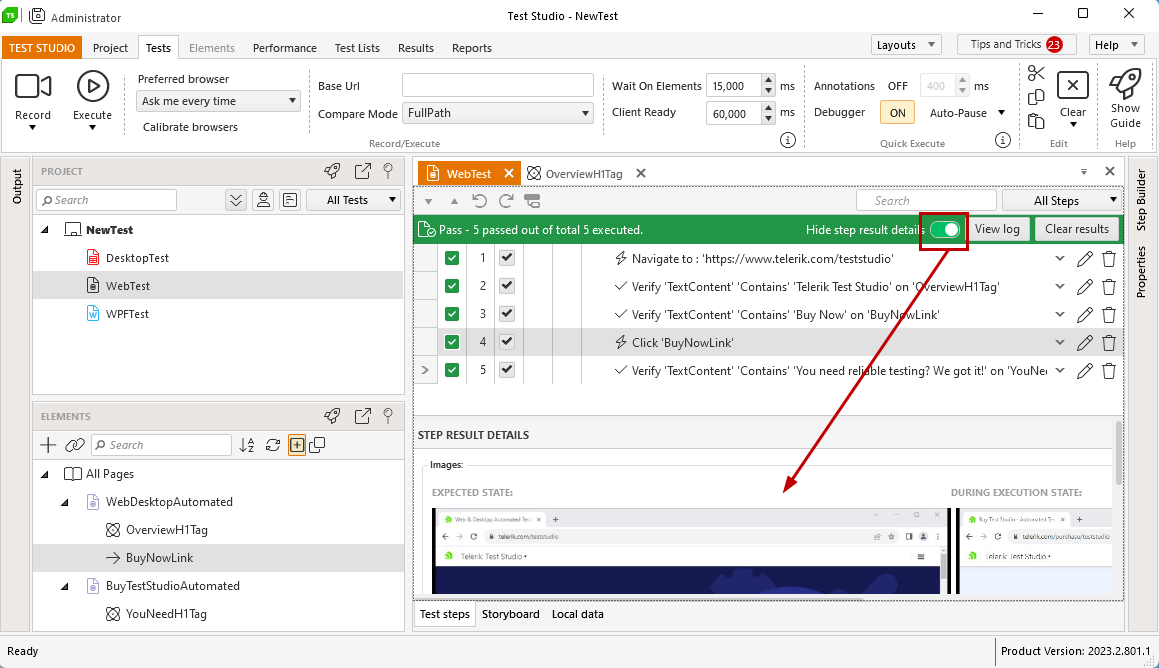Click rocket icon in Elements panel header
The image size is (1159, 668).
pyautogui.click(x=333, y=416)
